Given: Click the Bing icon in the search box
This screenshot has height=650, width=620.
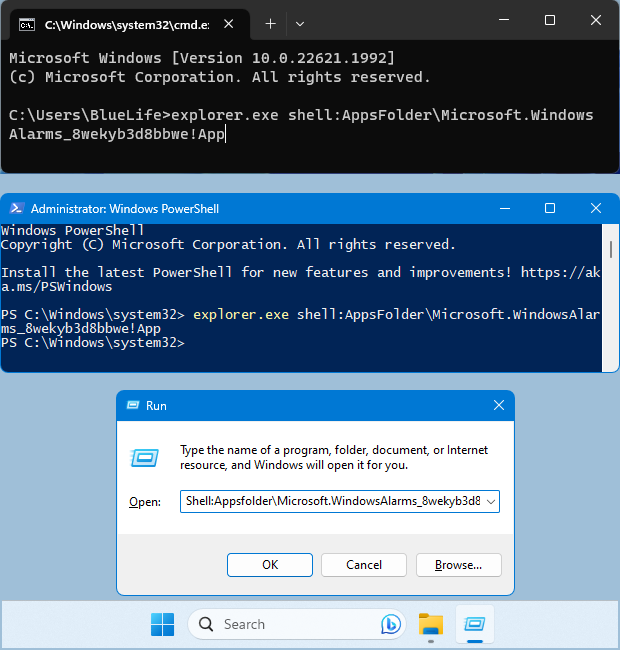Looking at the screenshot, I should pyautogui.click(x=390, y=624).
